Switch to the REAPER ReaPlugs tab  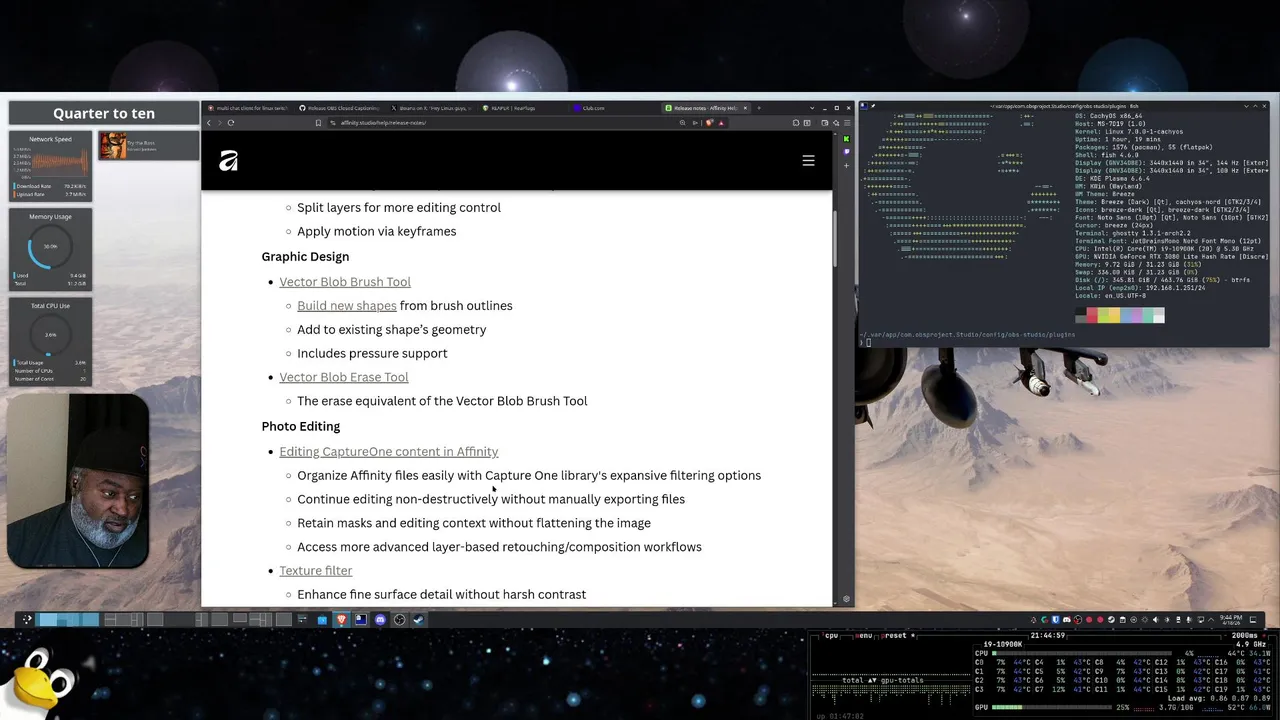pos(522,108)
